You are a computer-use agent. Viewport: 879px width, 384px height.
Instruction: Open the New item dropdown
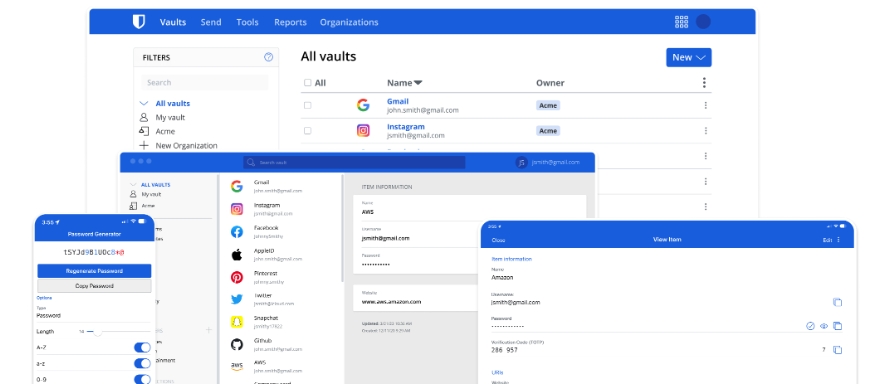[688, 57]
